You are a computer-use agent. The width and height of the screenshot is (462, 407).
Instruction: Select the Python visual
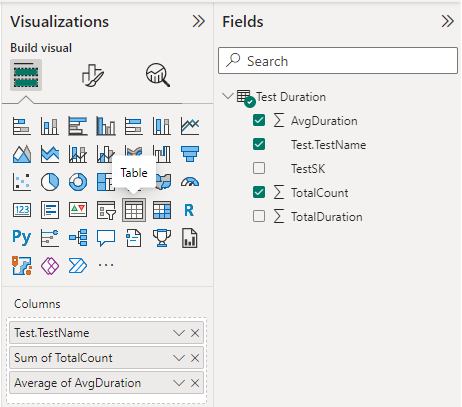(22, 238)
